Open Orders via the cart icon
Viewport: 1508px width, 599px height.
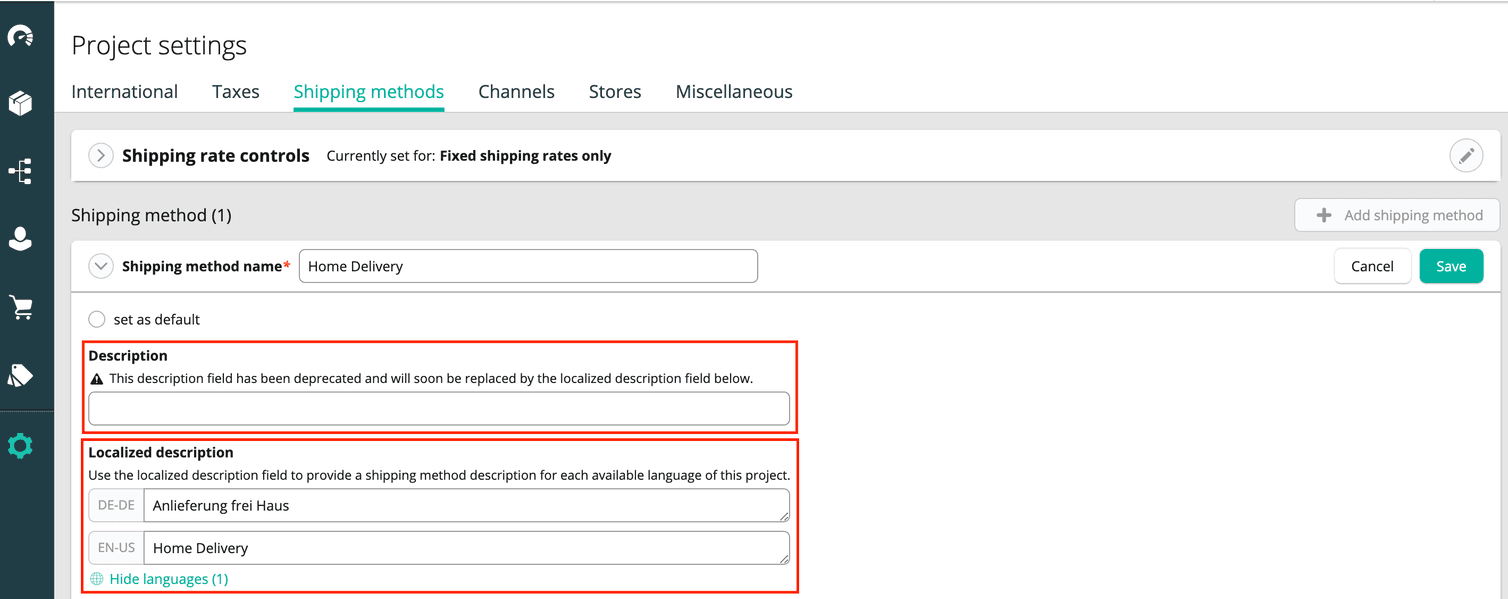22,307
